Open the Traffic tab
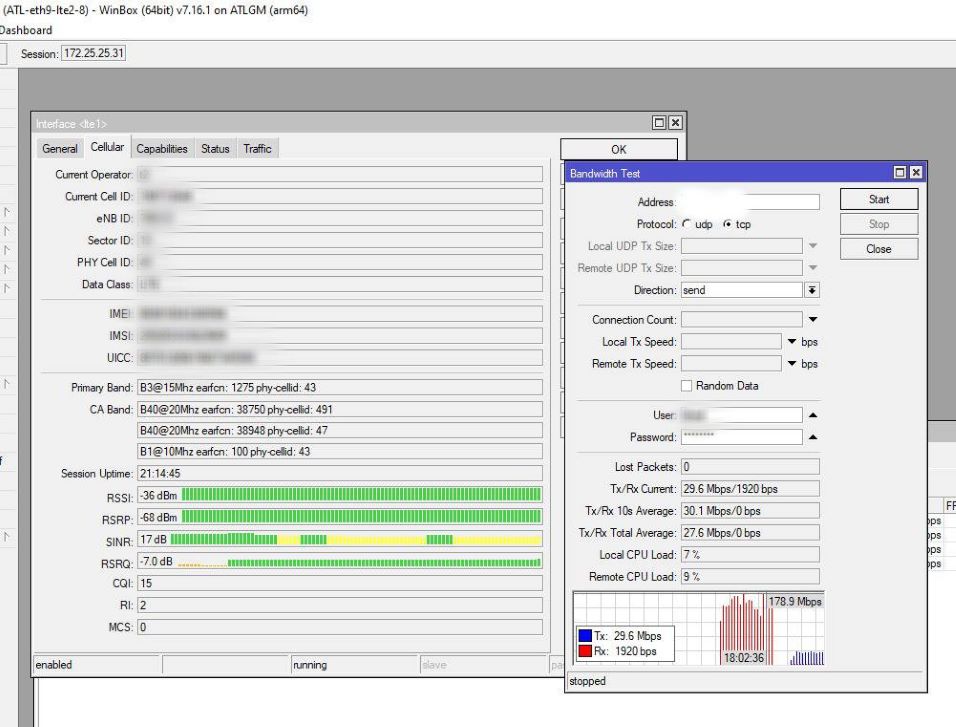 click(x=257, y=149)
